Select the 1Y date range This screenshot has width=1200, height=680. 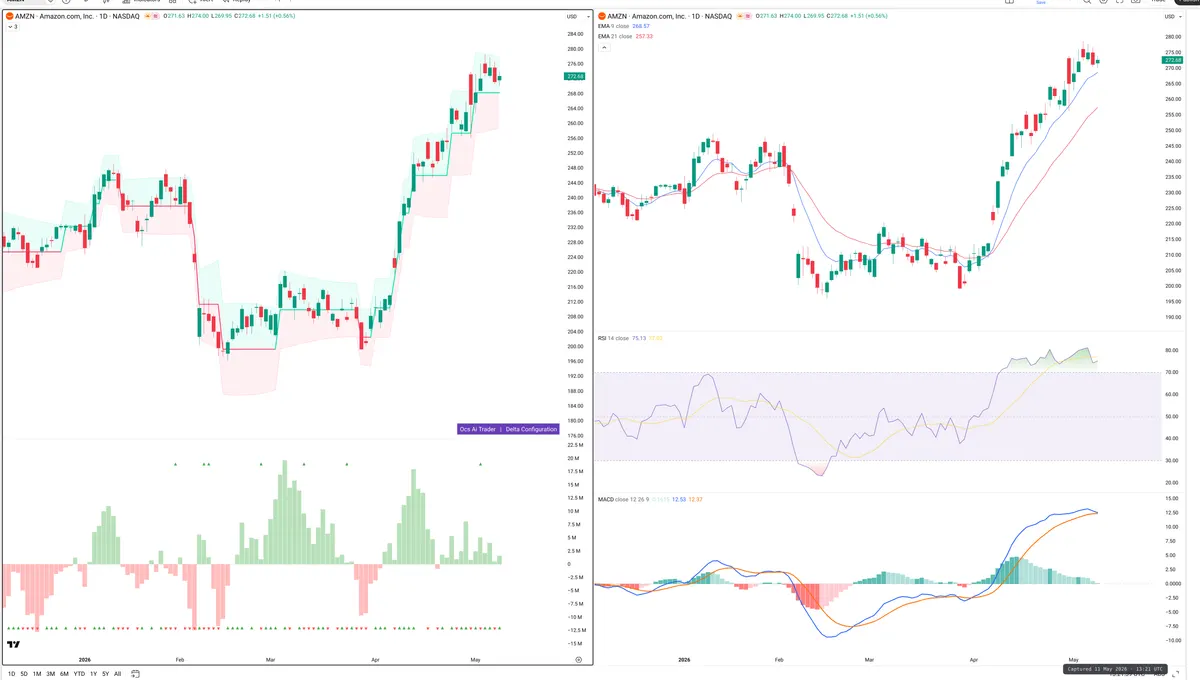coord(93,674)
